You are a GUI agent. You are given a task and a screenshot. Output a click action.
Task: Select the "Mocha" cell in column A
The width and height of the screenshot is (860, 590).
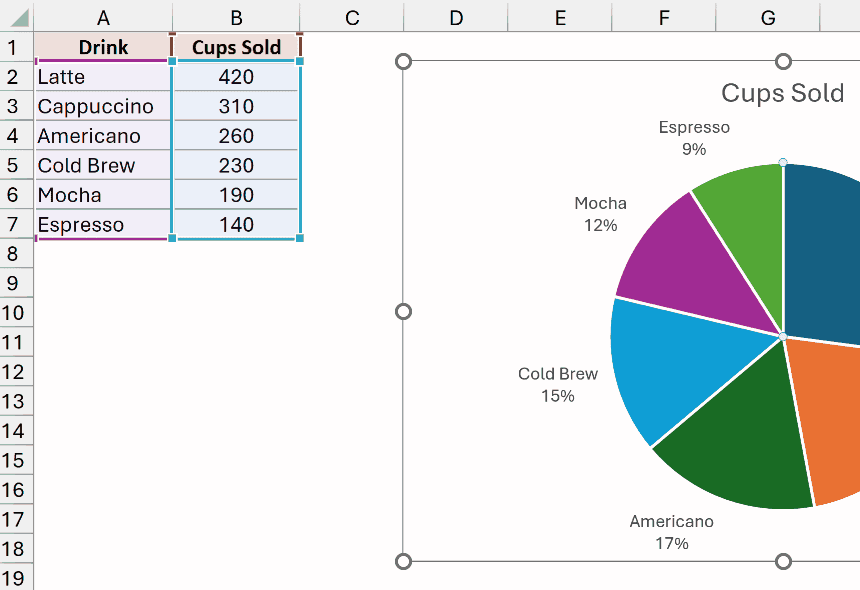point(103,195)
